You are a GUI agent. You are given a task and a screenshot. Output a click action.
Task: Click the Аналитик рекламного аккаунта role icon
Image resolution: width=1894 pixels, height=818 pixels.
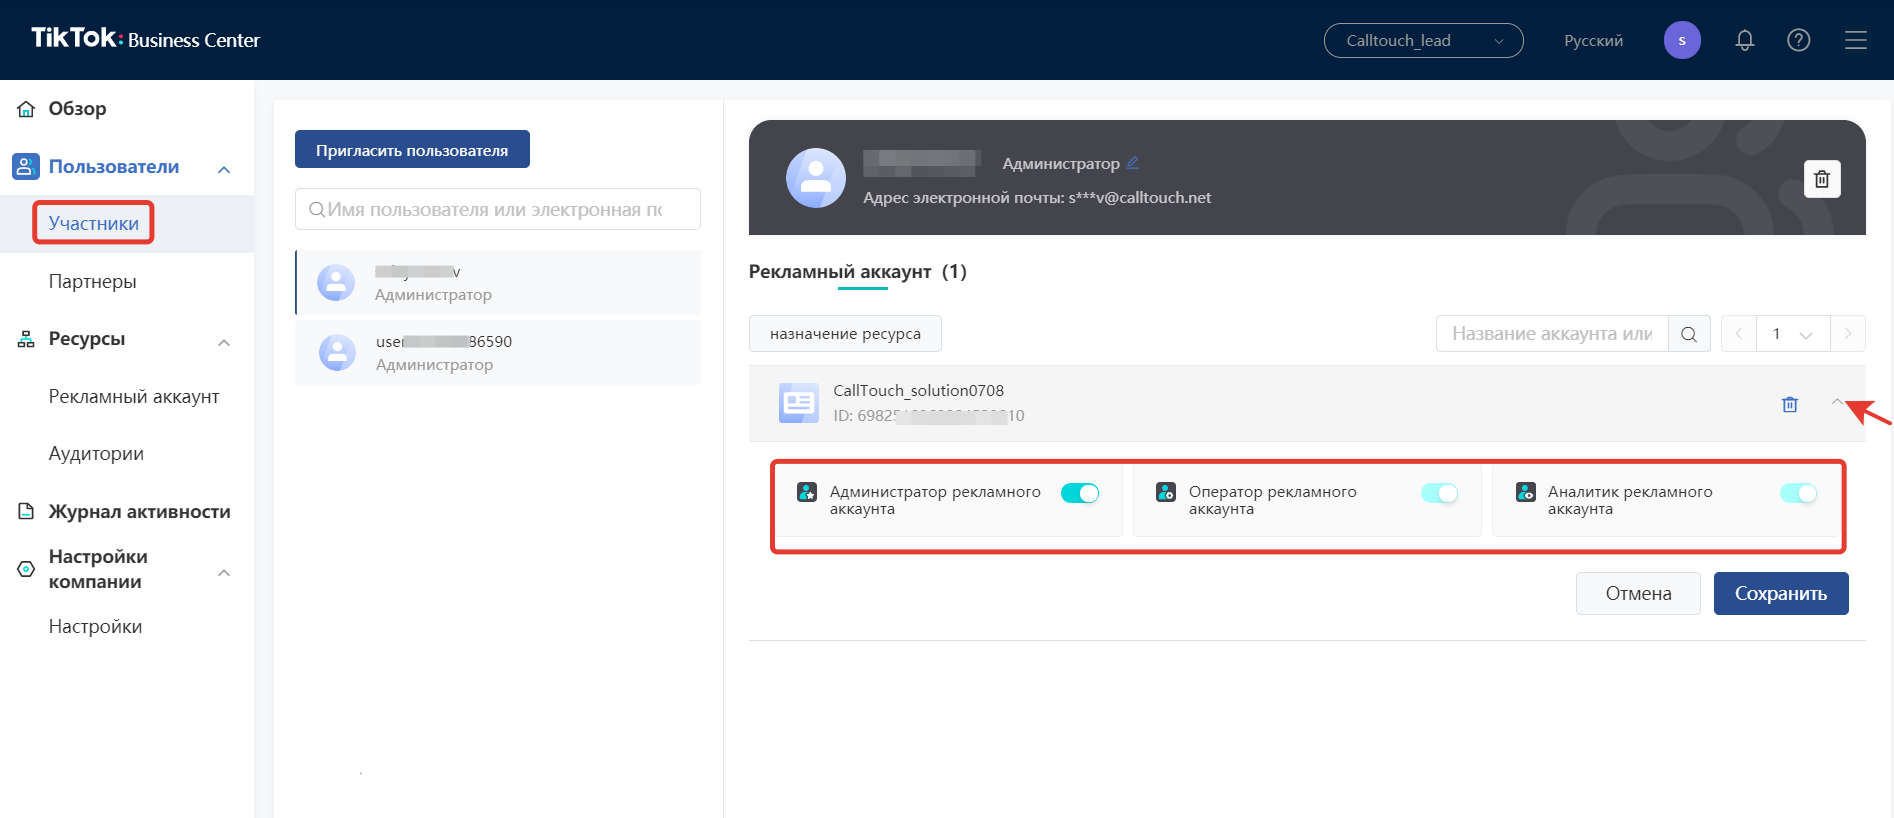point(1526,492)
